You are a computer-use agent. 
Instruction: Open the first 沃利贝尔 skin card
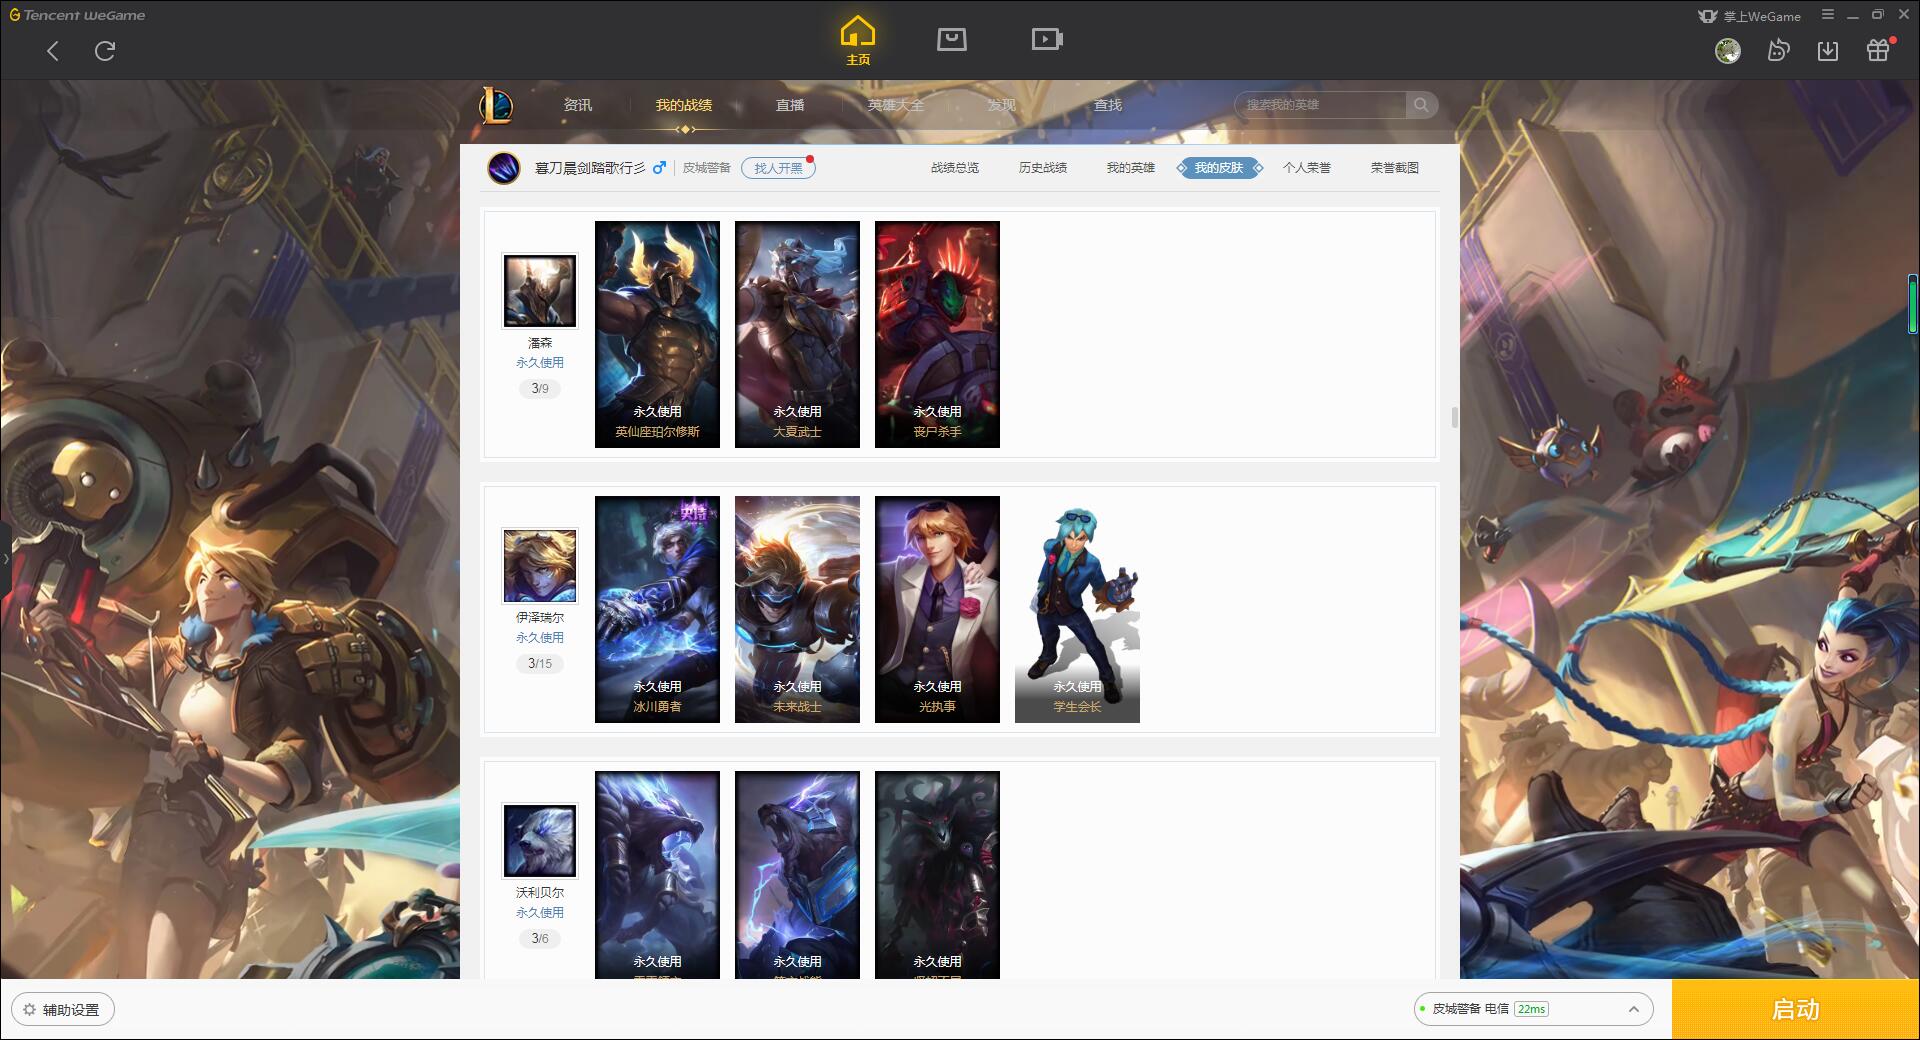coord(657,875)
